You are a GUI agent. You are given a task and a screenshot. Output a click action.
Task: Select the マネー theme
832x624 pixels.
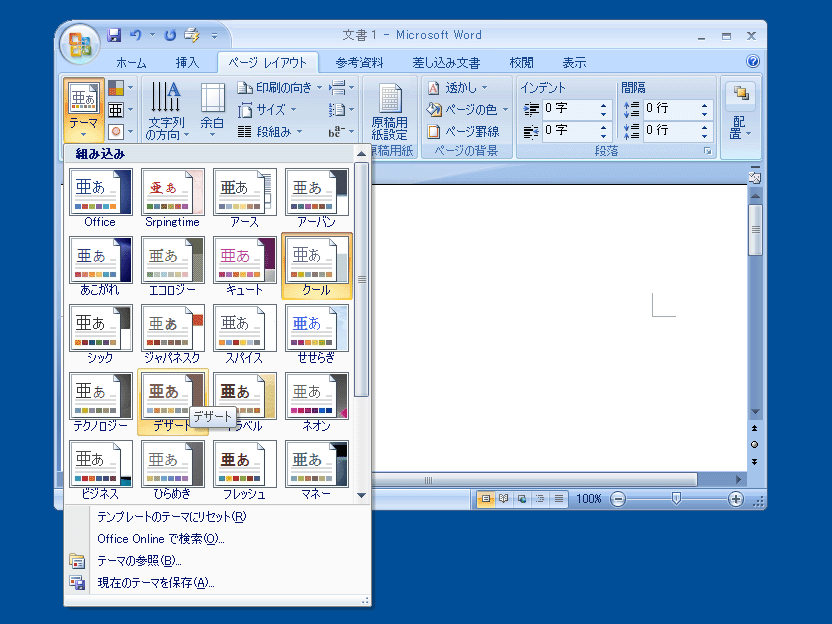[x=317, y=470]
